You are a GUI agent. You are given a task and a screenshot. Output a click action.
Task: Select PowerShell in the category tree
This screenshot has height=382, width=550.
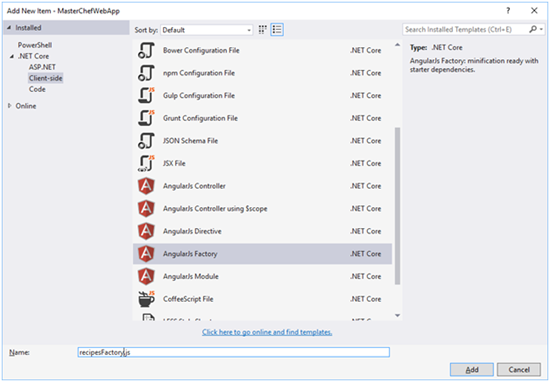click(35, 45)
